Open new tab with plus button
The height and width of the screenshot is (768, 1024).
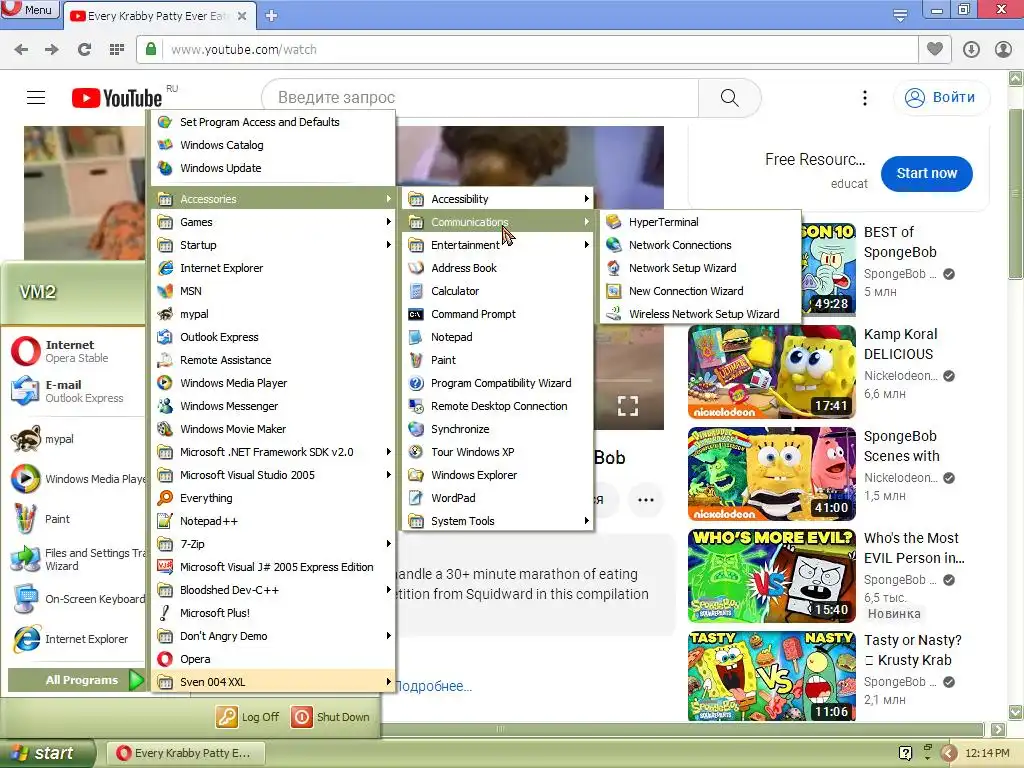271,16
